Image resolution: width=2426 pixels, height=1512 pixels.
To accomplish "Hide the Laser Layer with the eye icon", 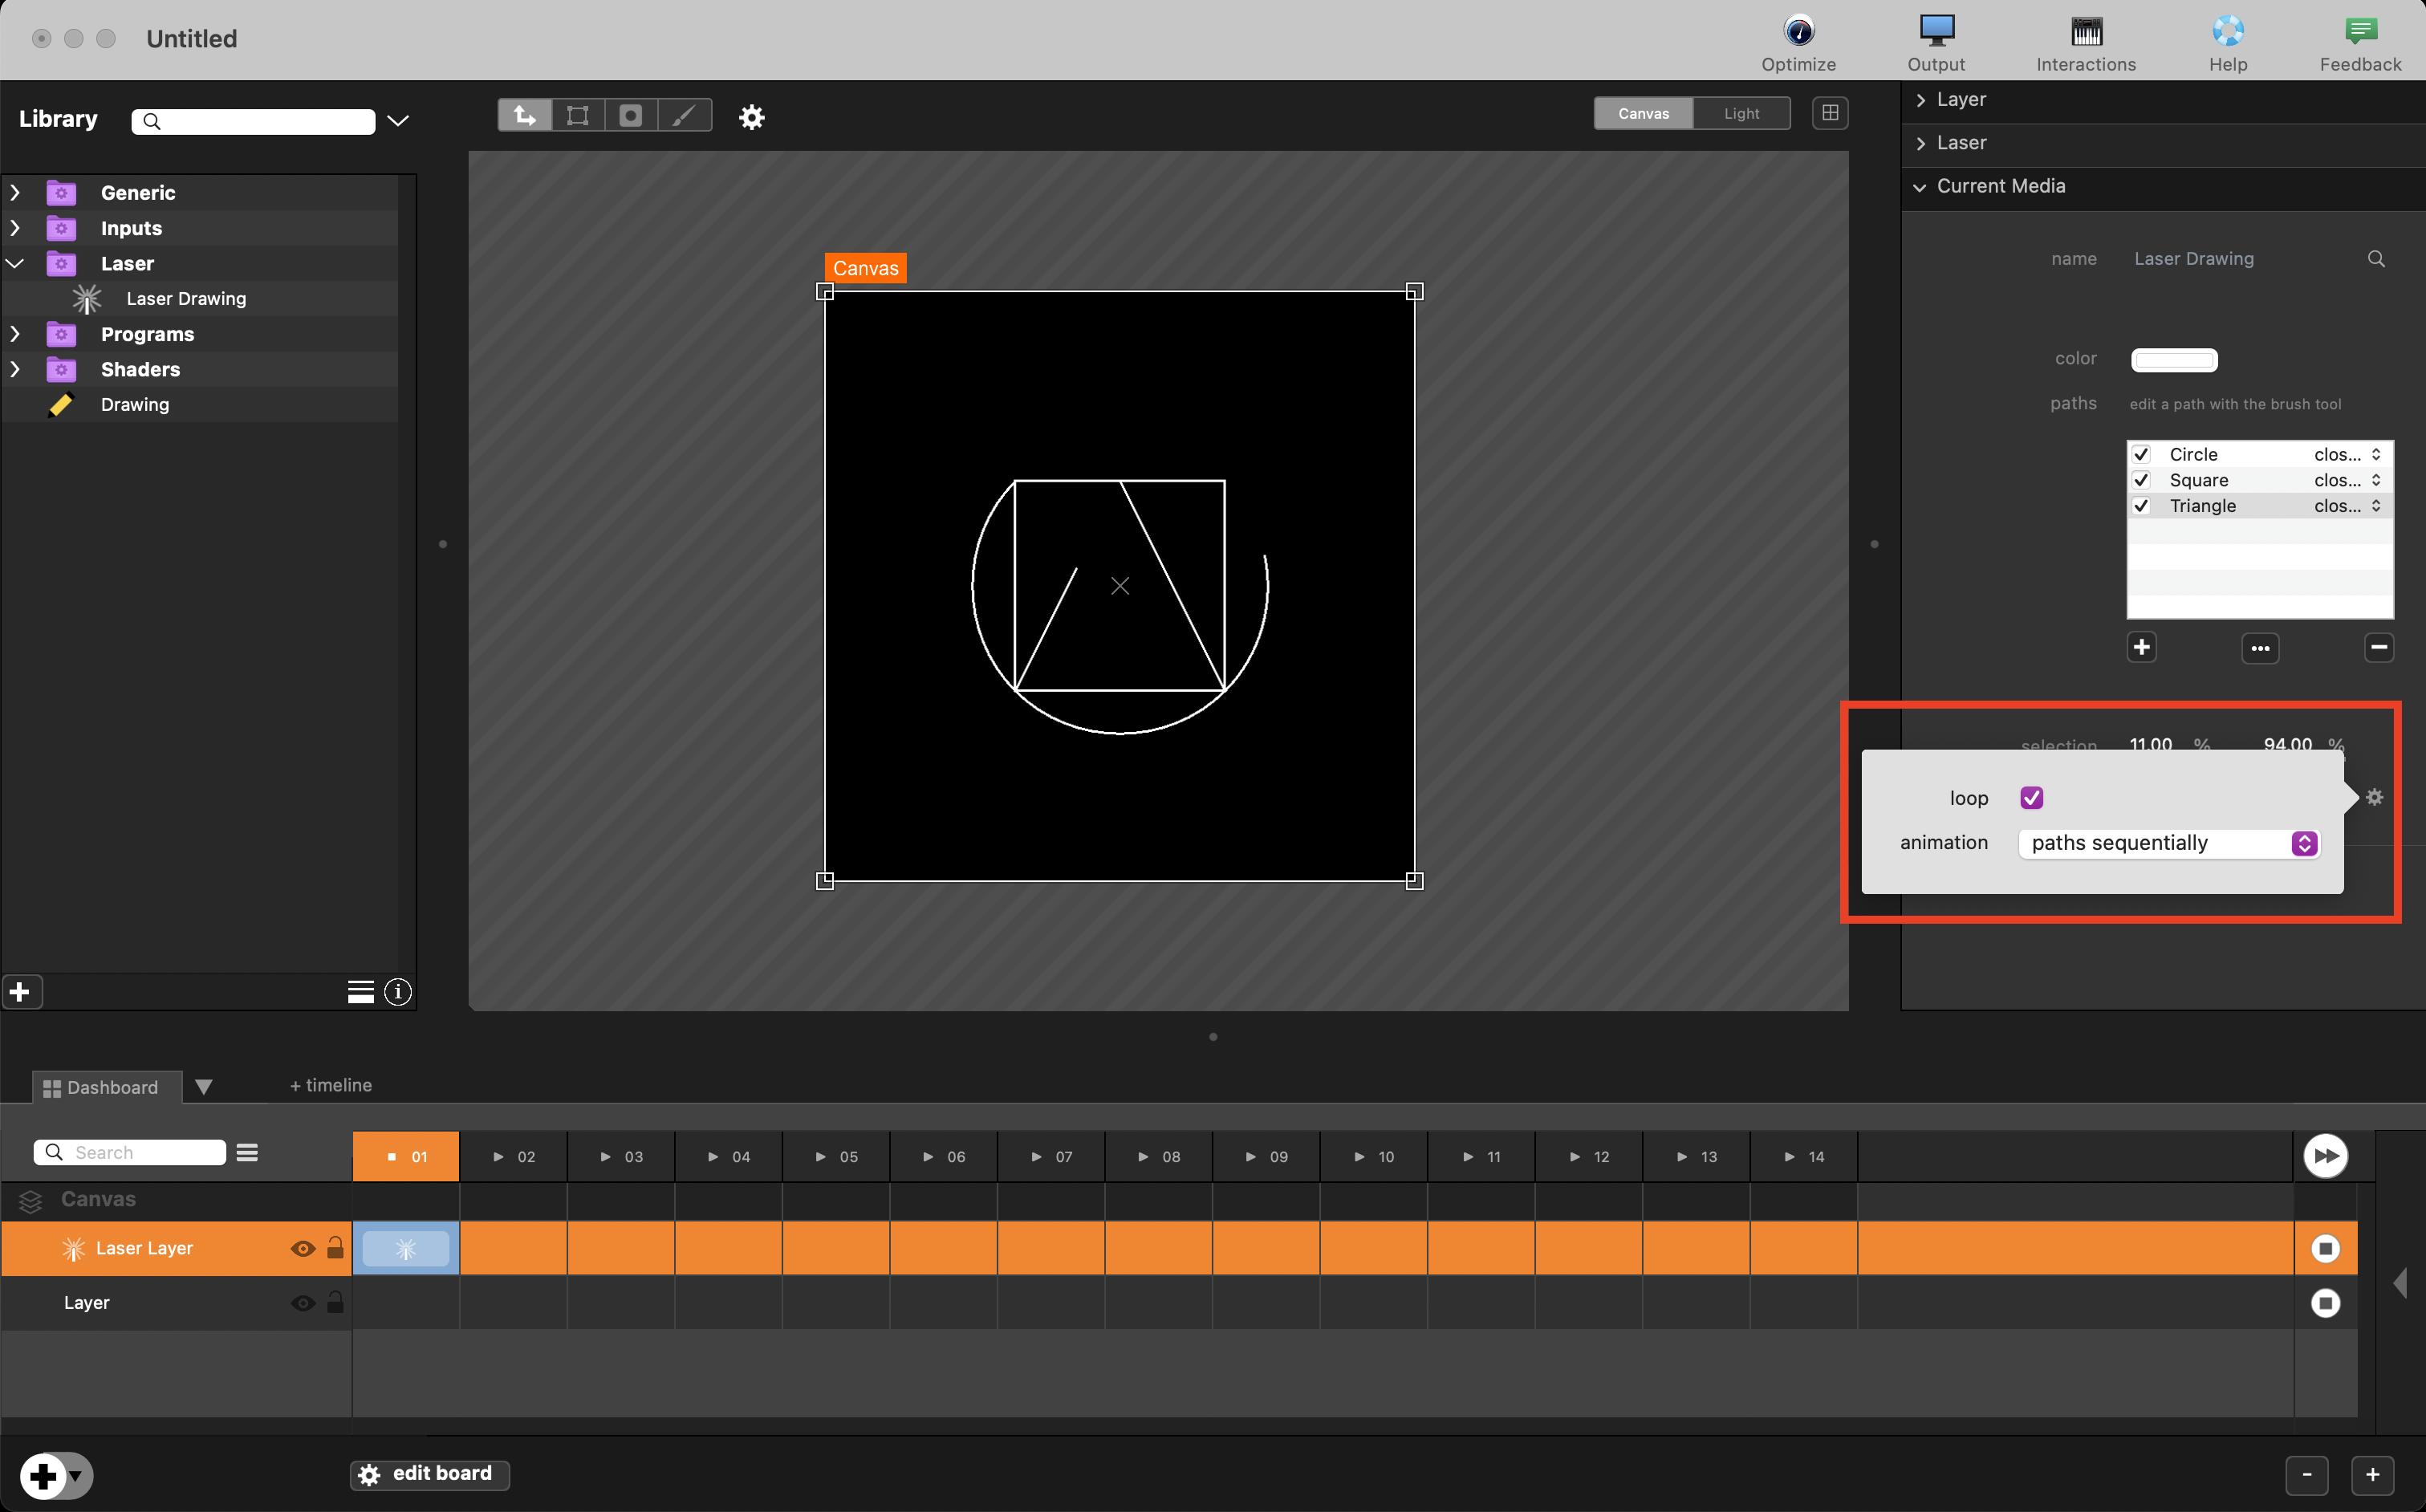I will pos(302,1248).
